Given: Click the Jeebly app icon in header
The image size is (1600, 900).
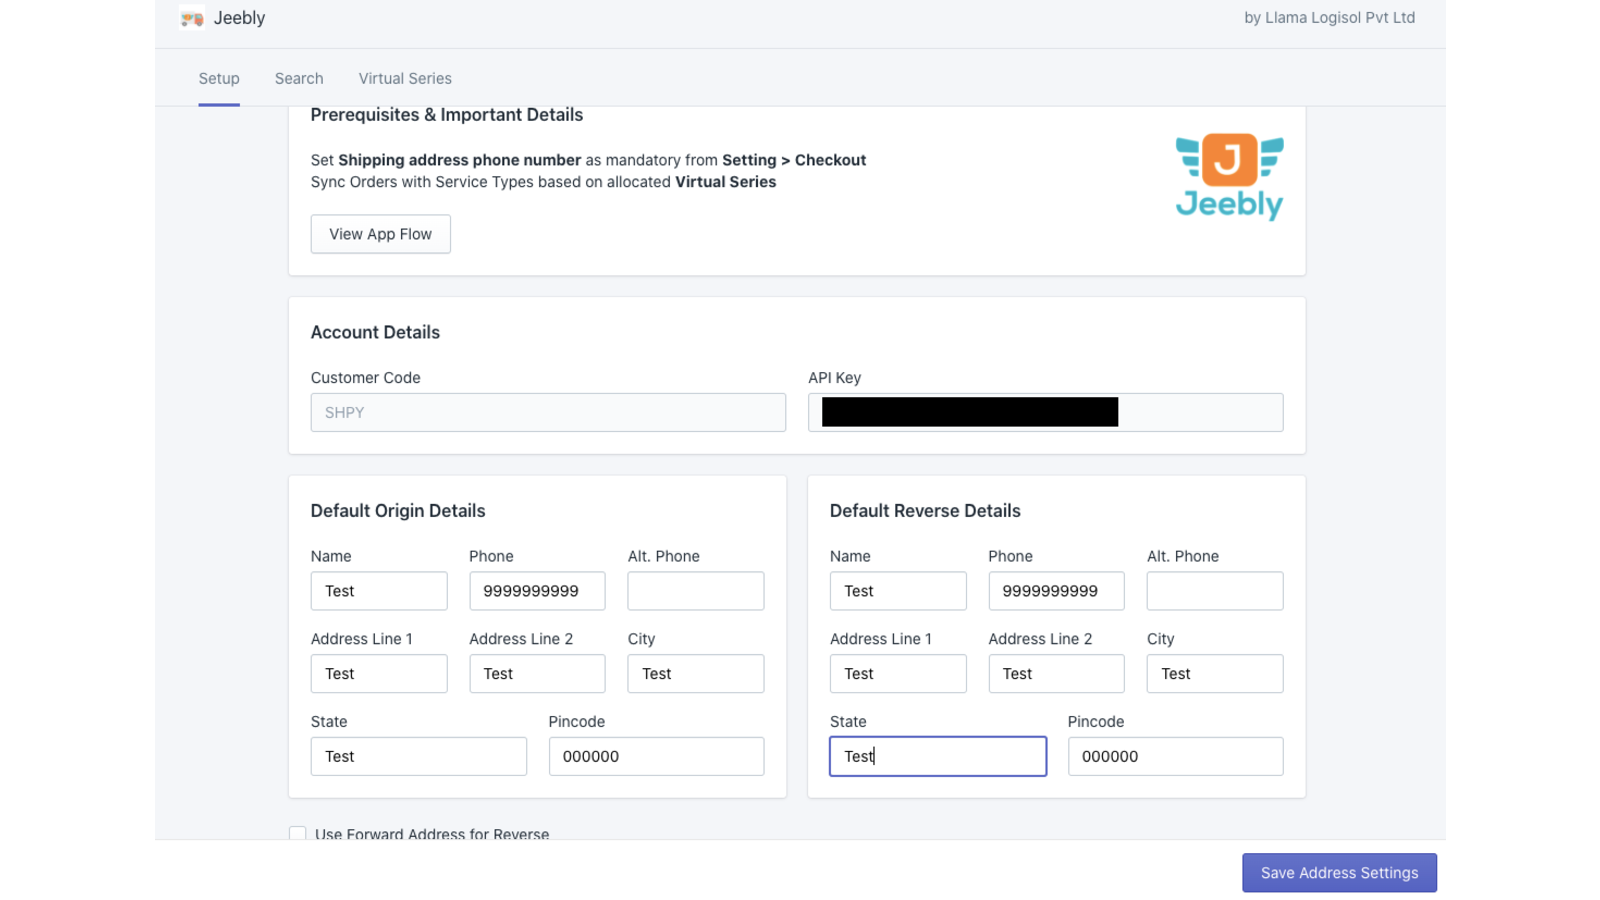Looking at the screenshot, I should pyautogui.click(x=190, y=17).
